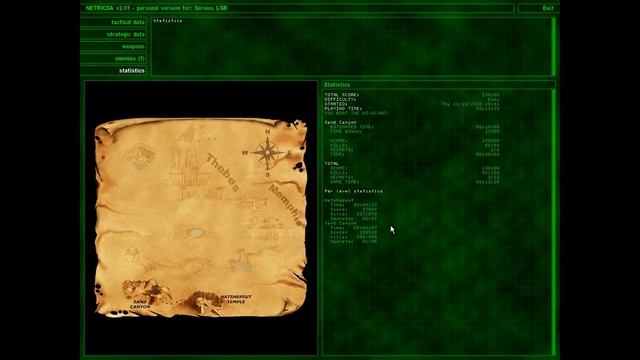Click the Statistics list entry in top panel
The image size is (640, 360).
pos(168,20)
